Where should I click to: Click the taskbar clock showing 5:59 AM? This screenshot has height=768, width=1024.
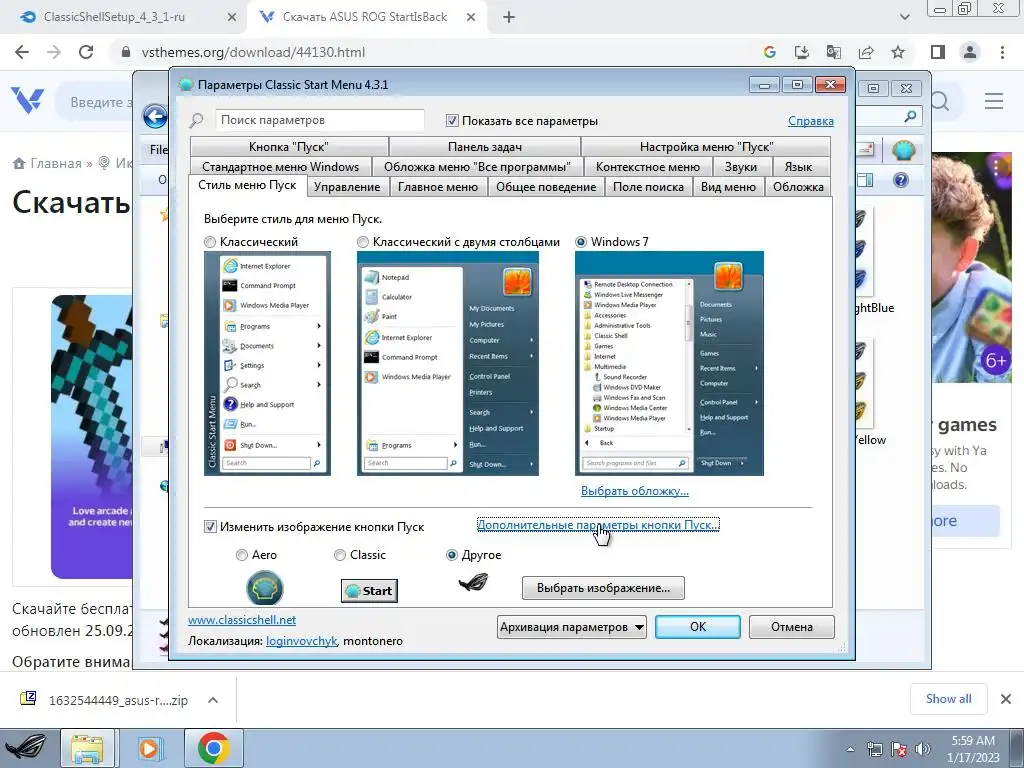tap(973, 749)
